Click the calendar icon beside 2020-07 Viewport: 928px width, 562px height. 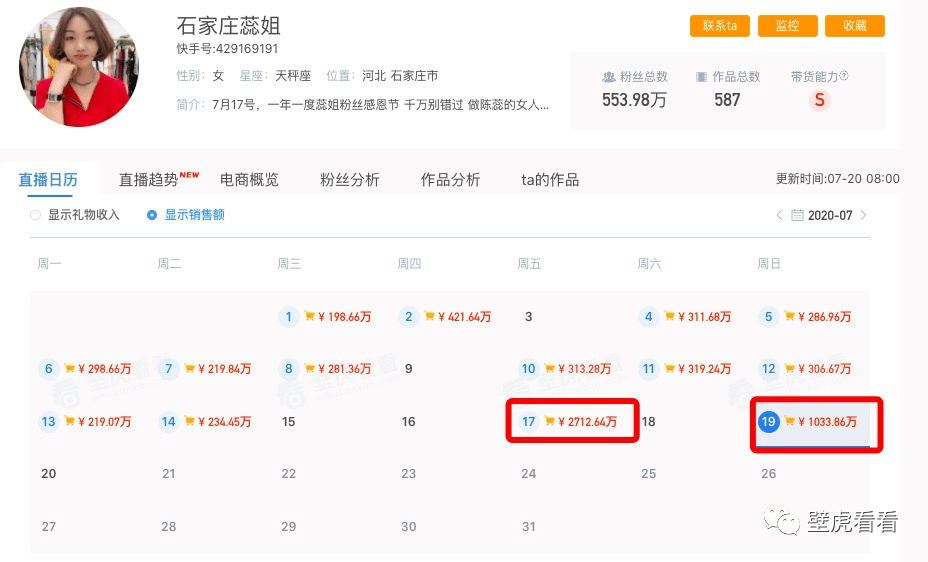click(x=797, y=215)
